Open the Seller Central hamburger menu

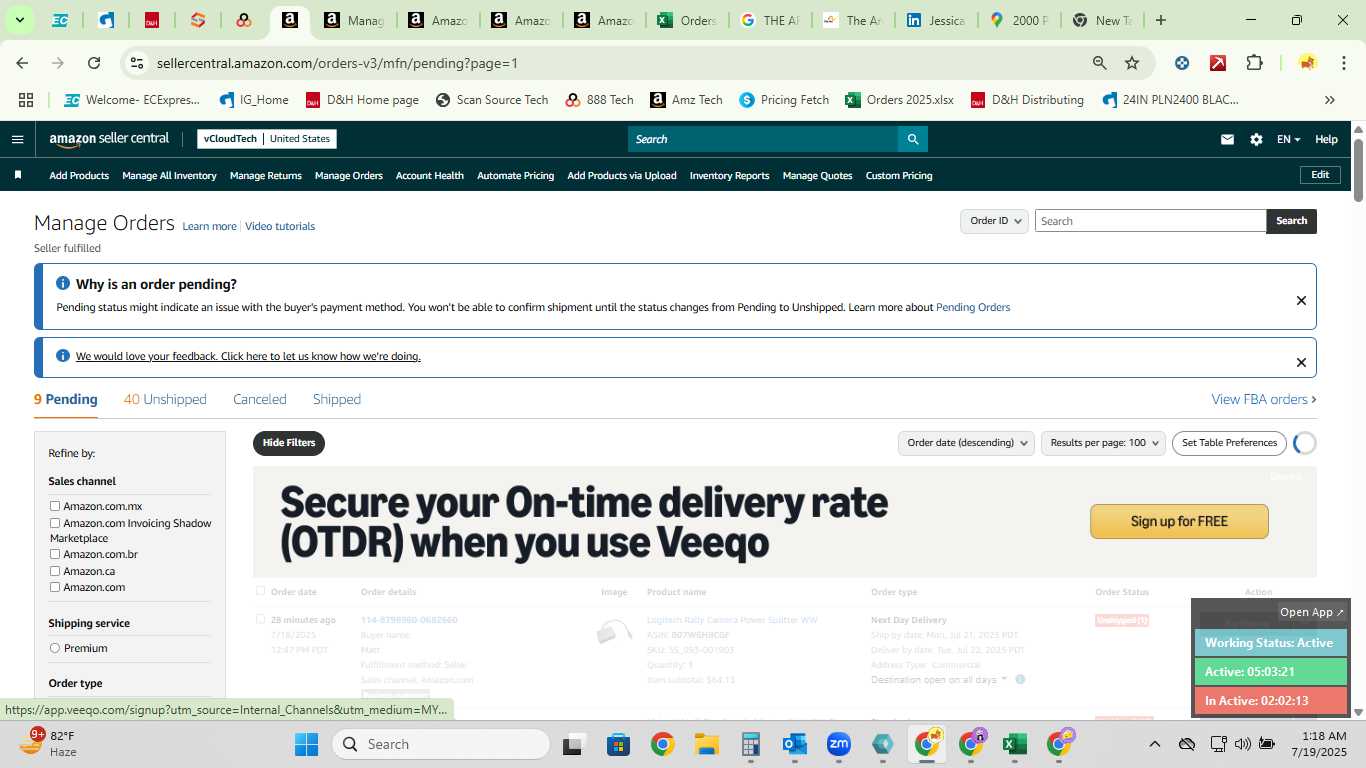(x=17, y=139)
